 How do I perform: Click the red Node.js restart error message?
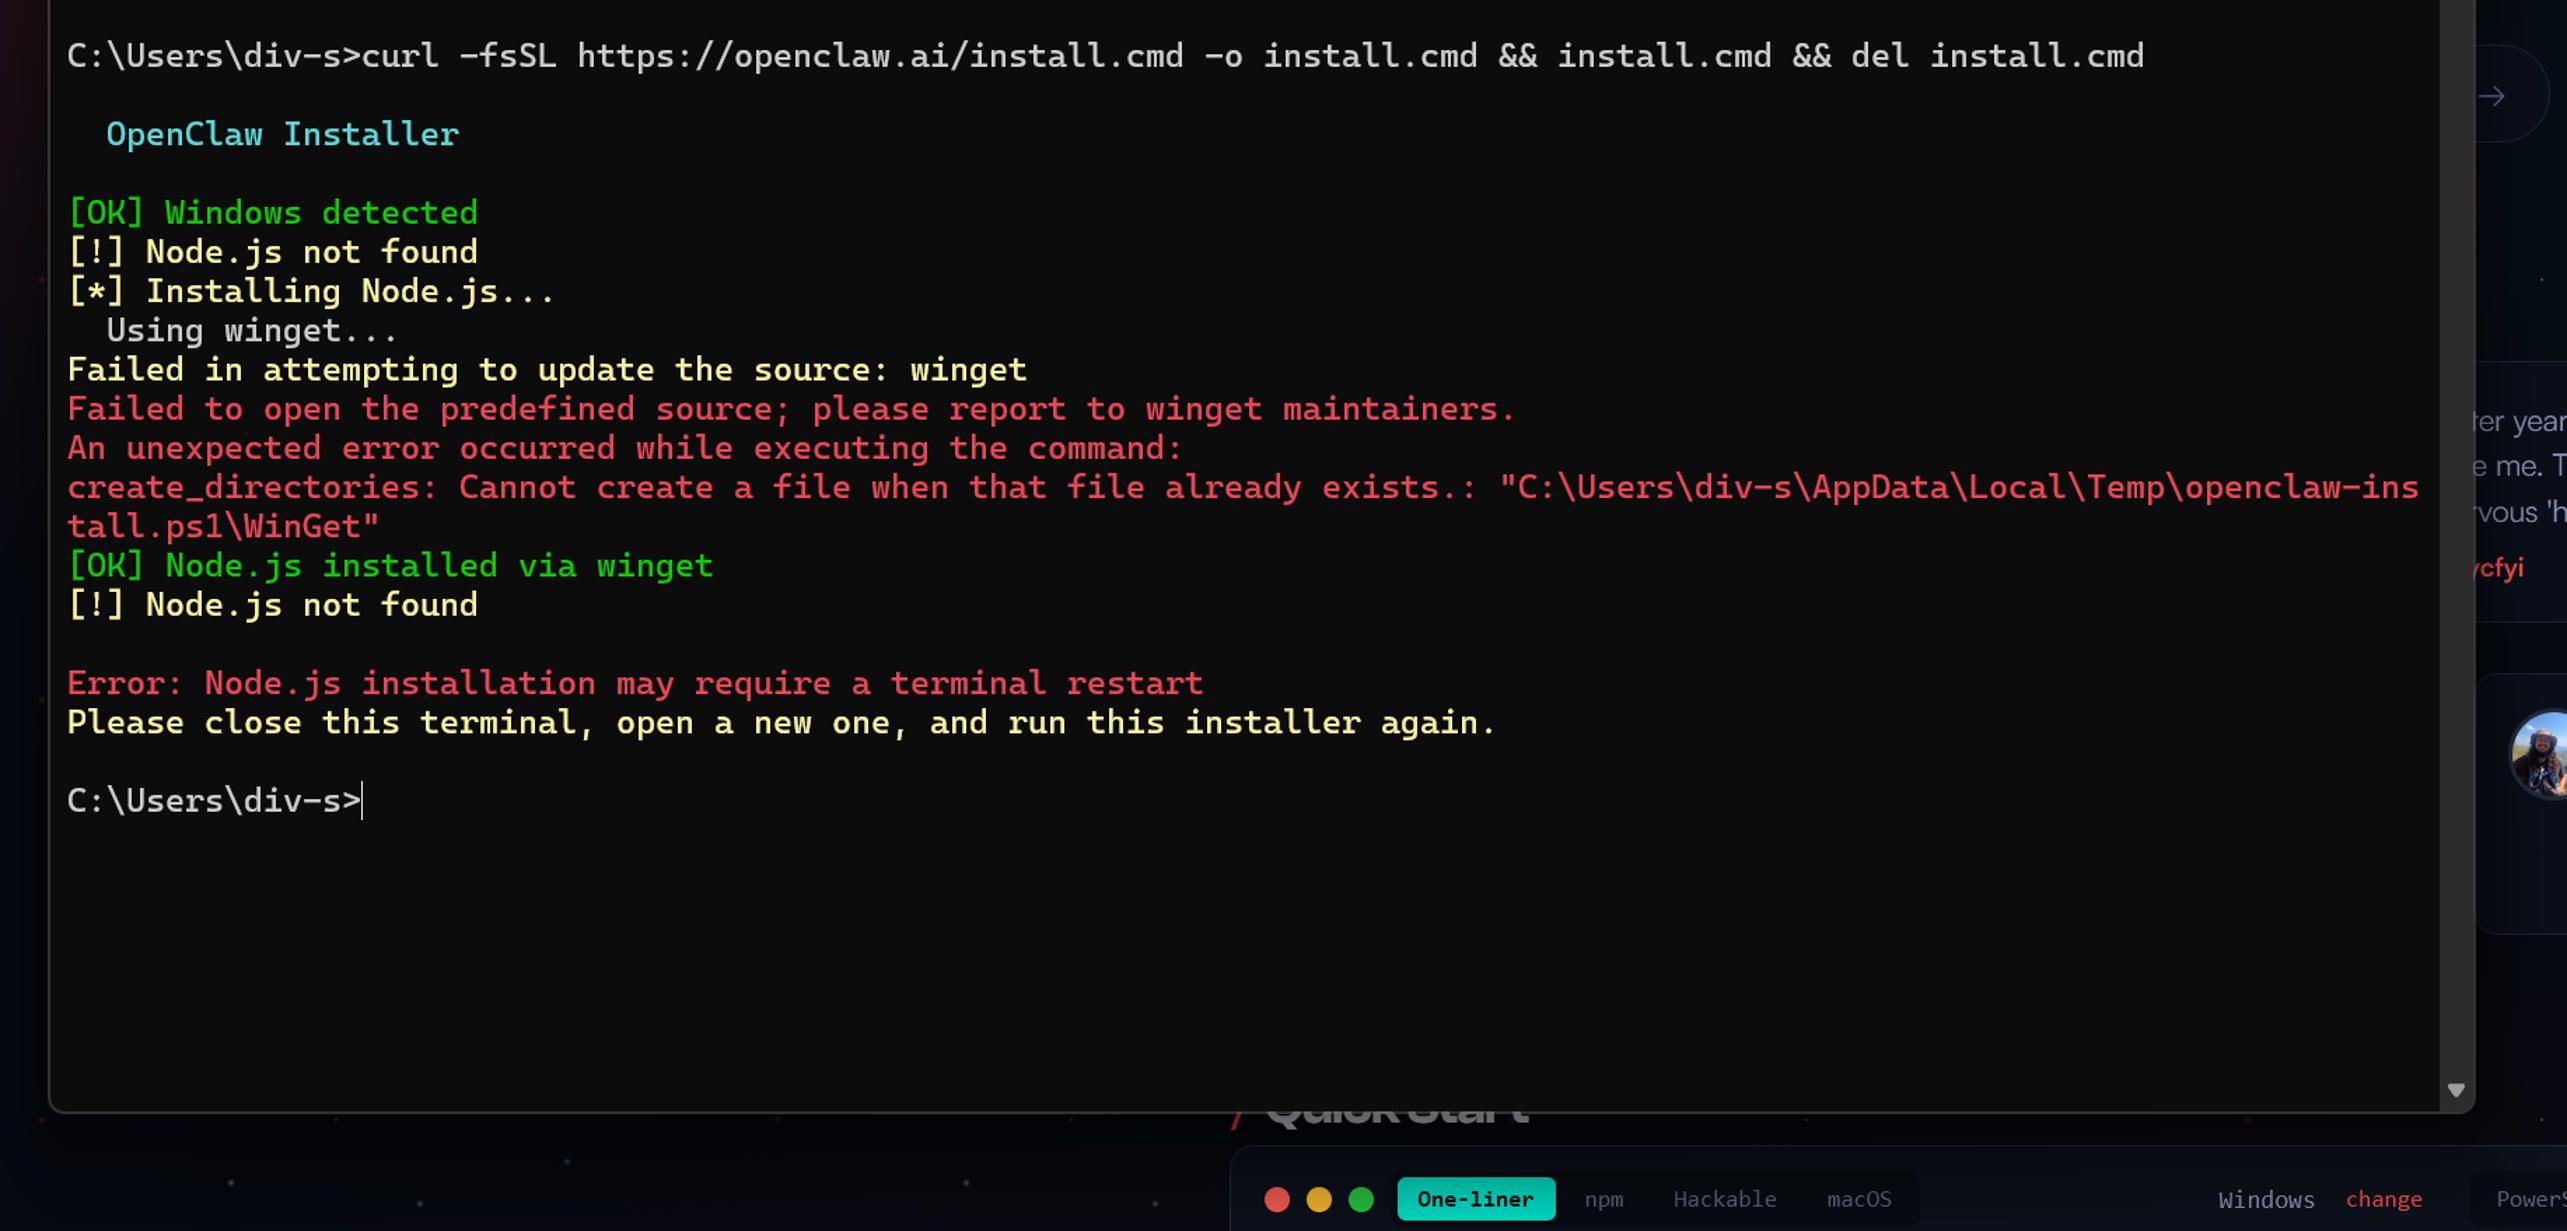636,682
